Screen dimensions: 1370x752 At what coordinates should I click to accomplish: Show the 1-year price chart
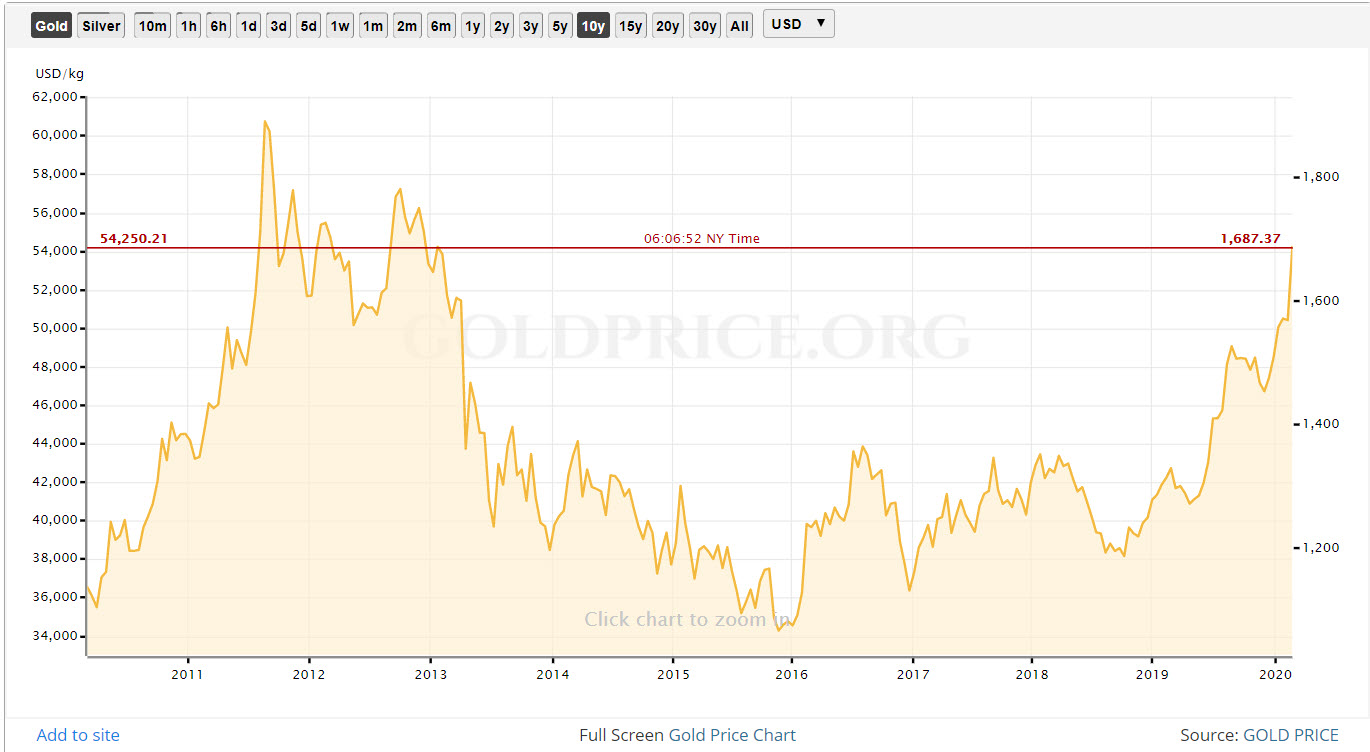click(x=472, y=25)
